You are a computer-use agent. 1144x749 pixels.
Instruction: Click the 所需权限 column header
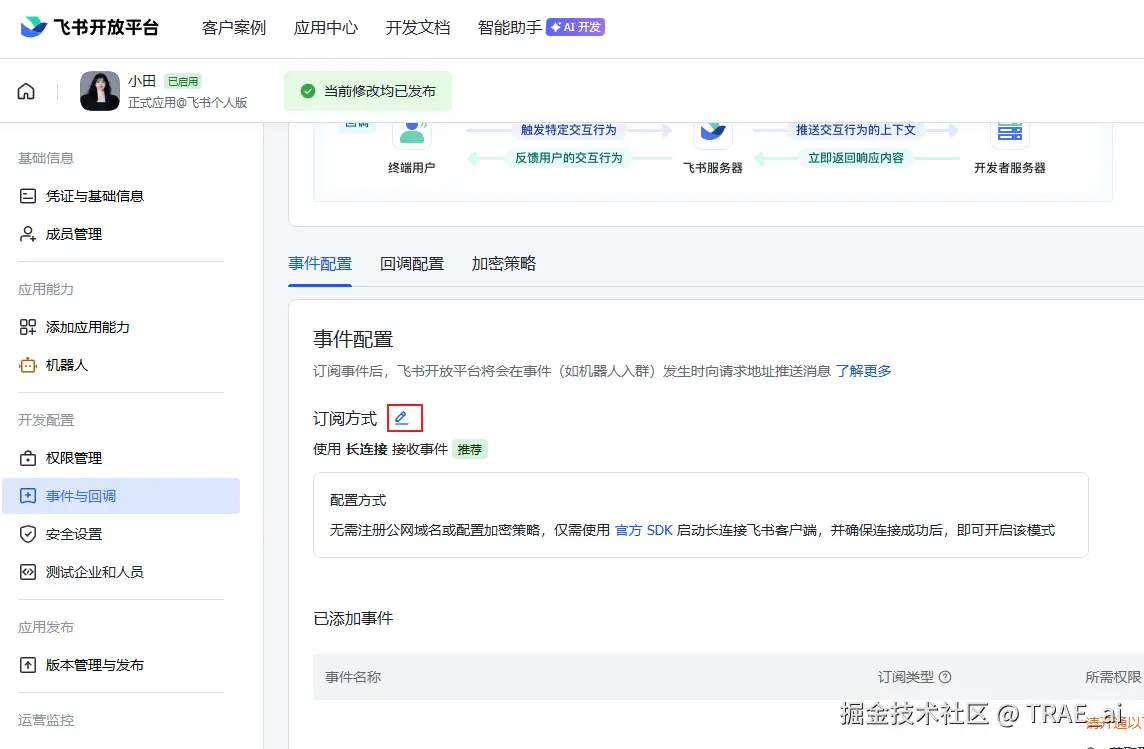click(x=1113, y=677)
